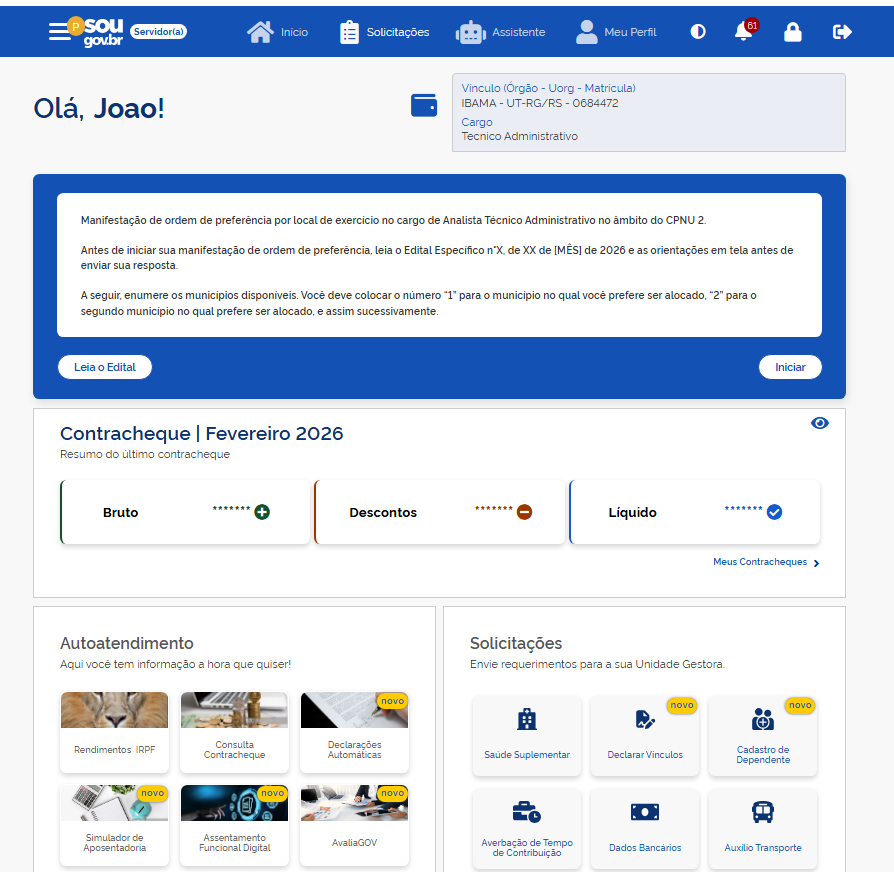Open Meu Perfil menu item
Screen dimensions: 894x872
coord(616,32)
